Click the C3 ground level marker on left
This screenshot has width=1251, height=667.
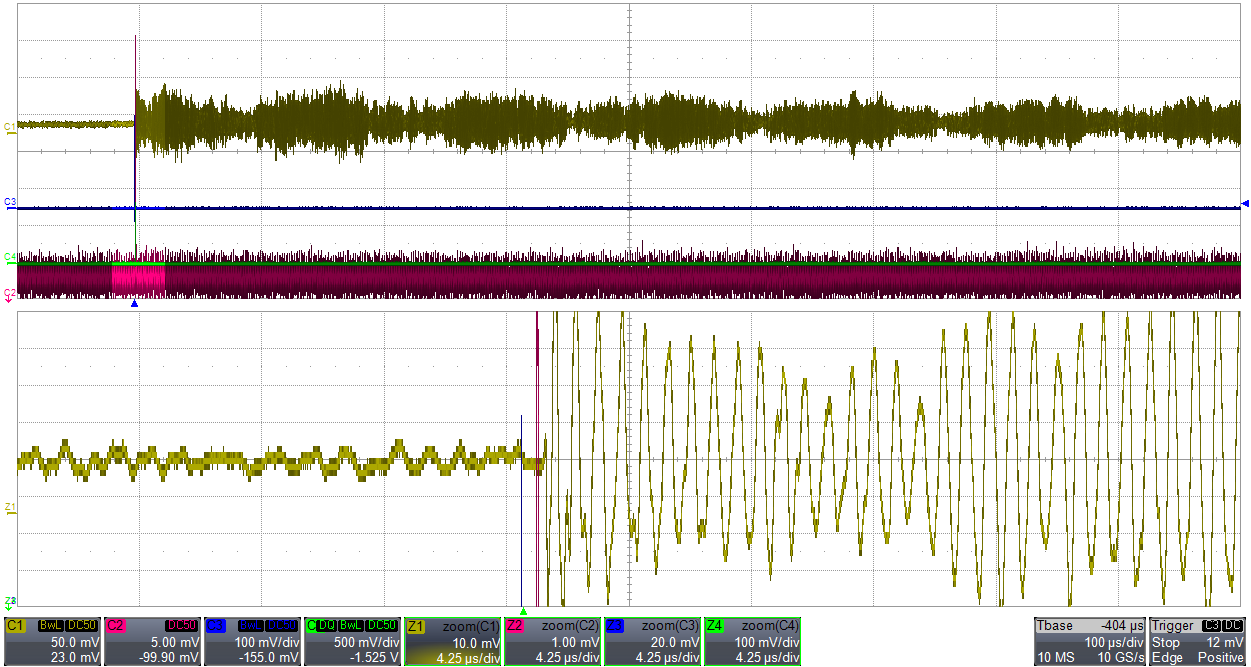coord(10,203)
